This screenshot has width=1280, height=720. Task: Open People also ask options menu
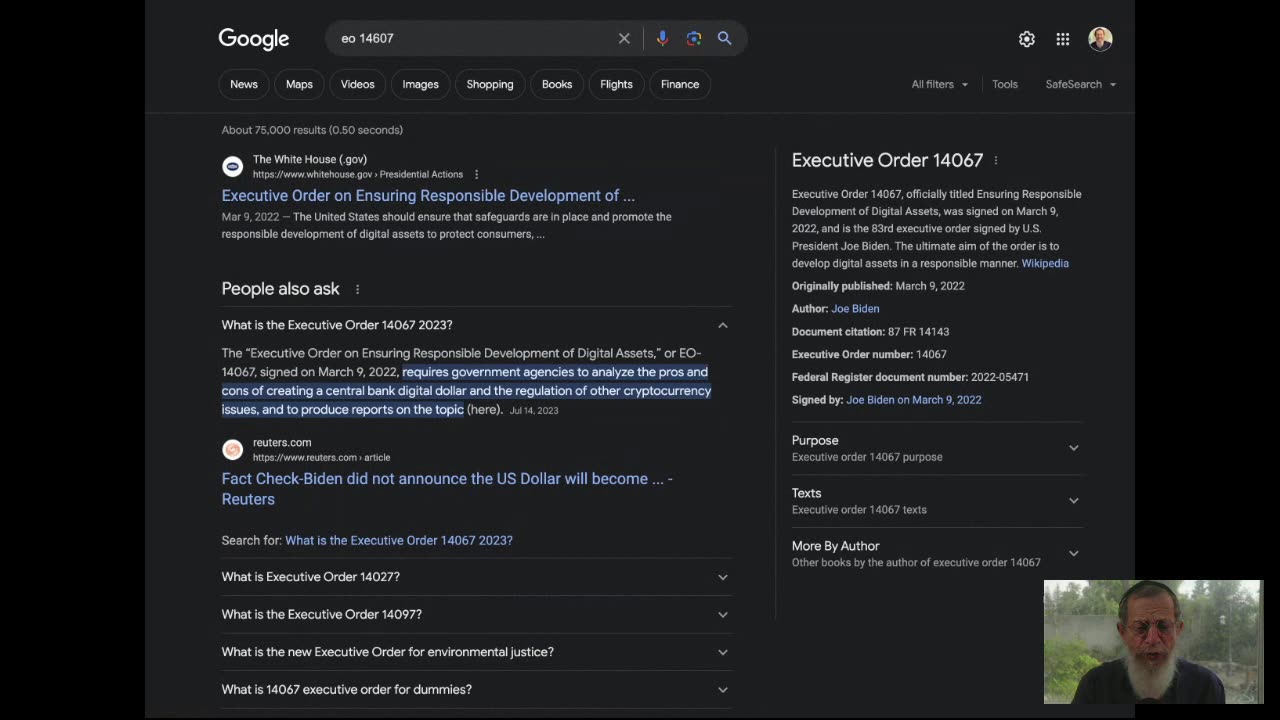tap(357, 289)
